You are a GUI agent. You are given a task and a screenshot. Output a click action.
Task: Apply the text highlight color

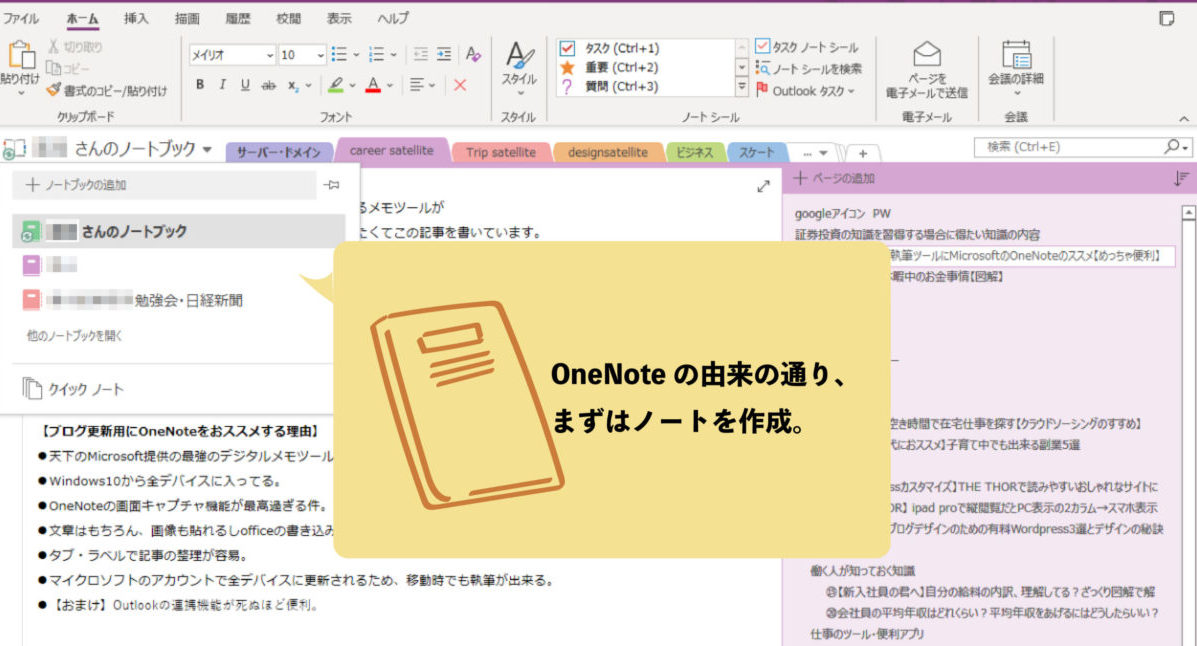coord(335,85)
